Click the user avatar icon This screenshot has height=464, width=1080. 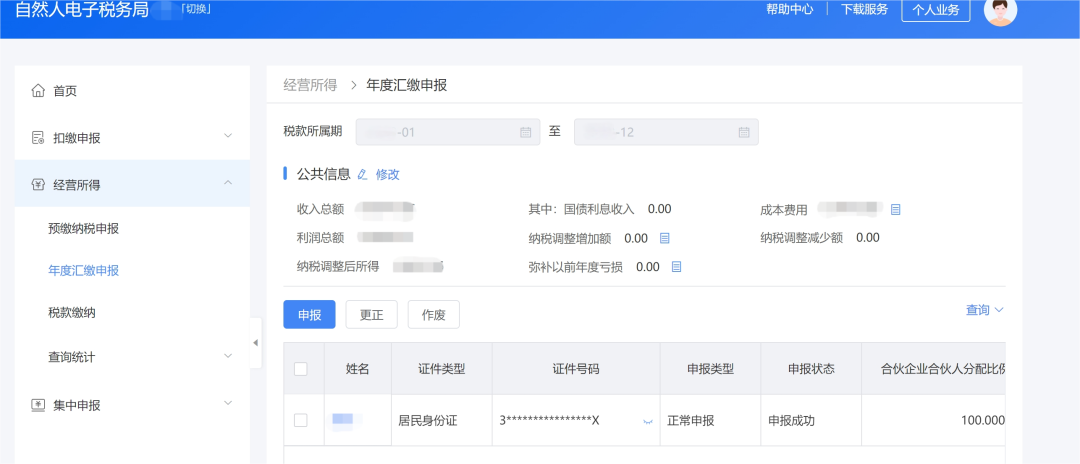(x=1000, y=10)
